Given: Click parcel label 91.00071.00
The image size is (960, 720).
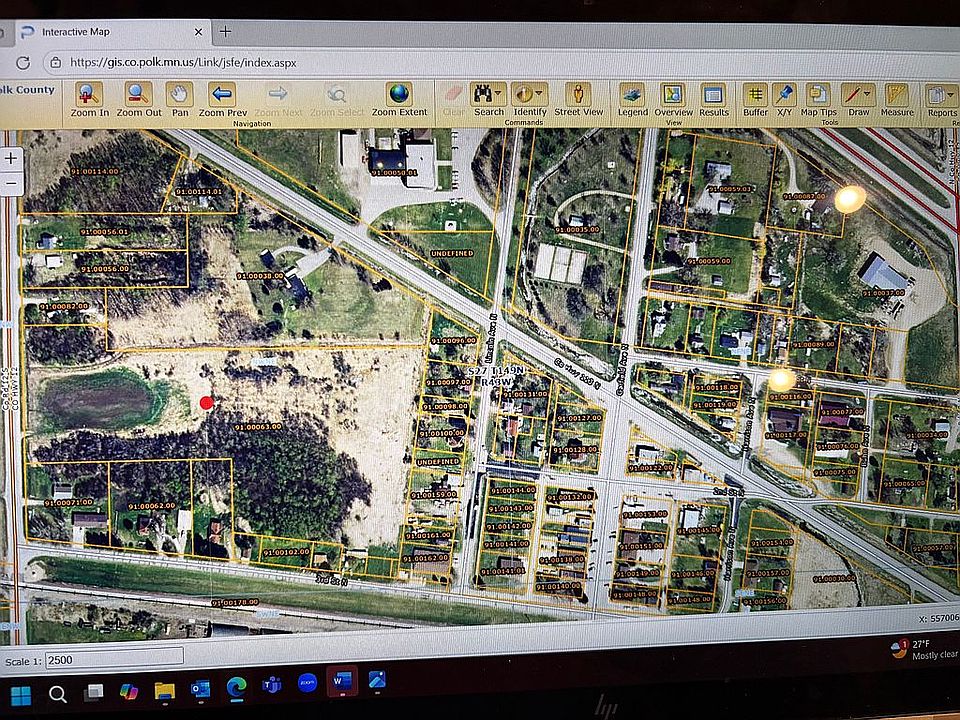Looking at the screenshot, I should point(69,503).
